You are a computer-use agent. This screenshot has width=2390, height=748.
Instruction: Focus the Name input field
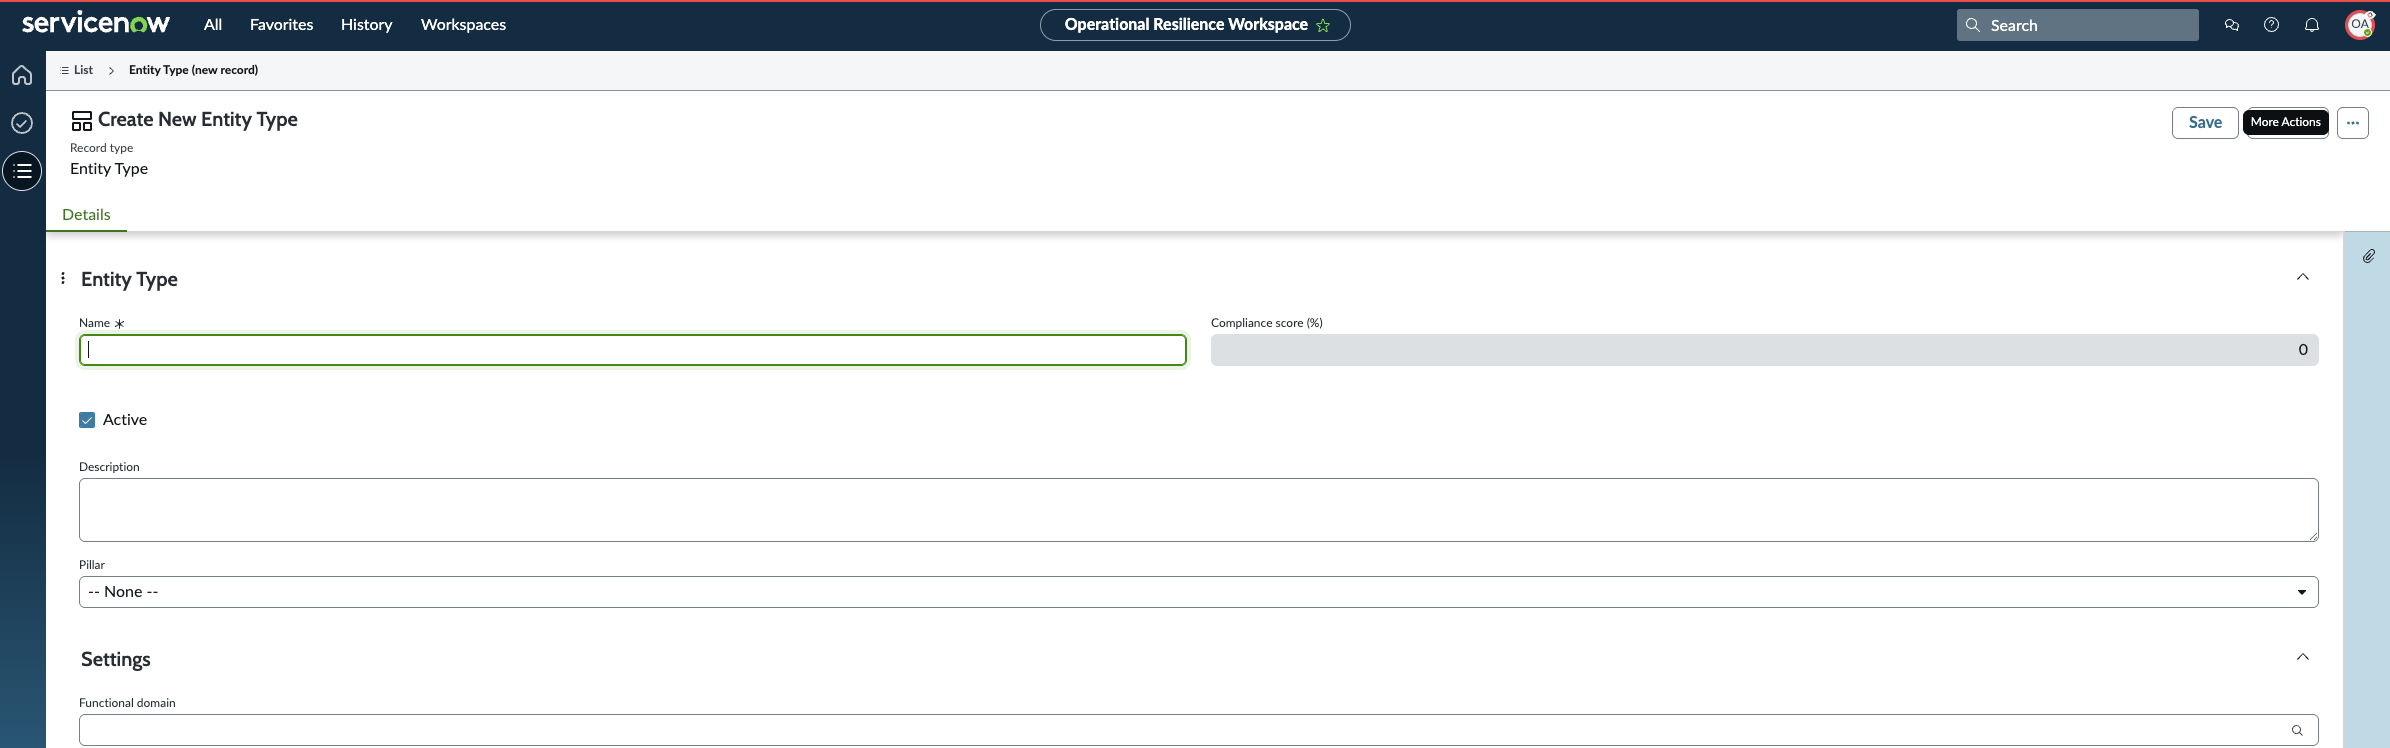633,350
